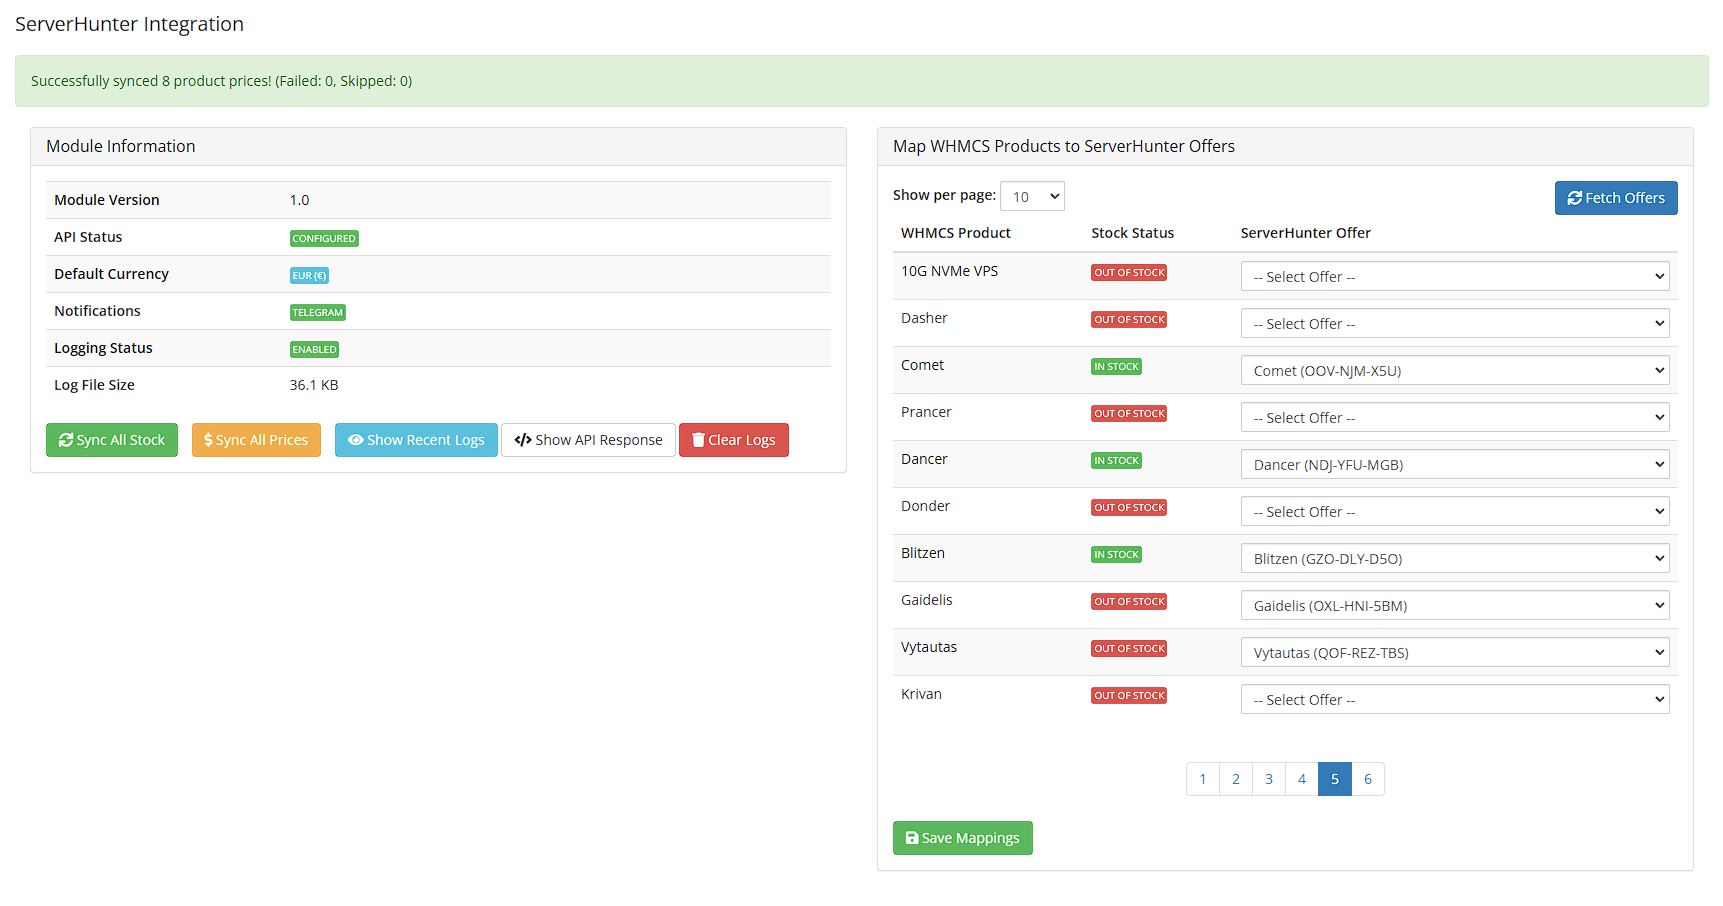Click the 10G NVMe VPS product name

tap(949, 271)
